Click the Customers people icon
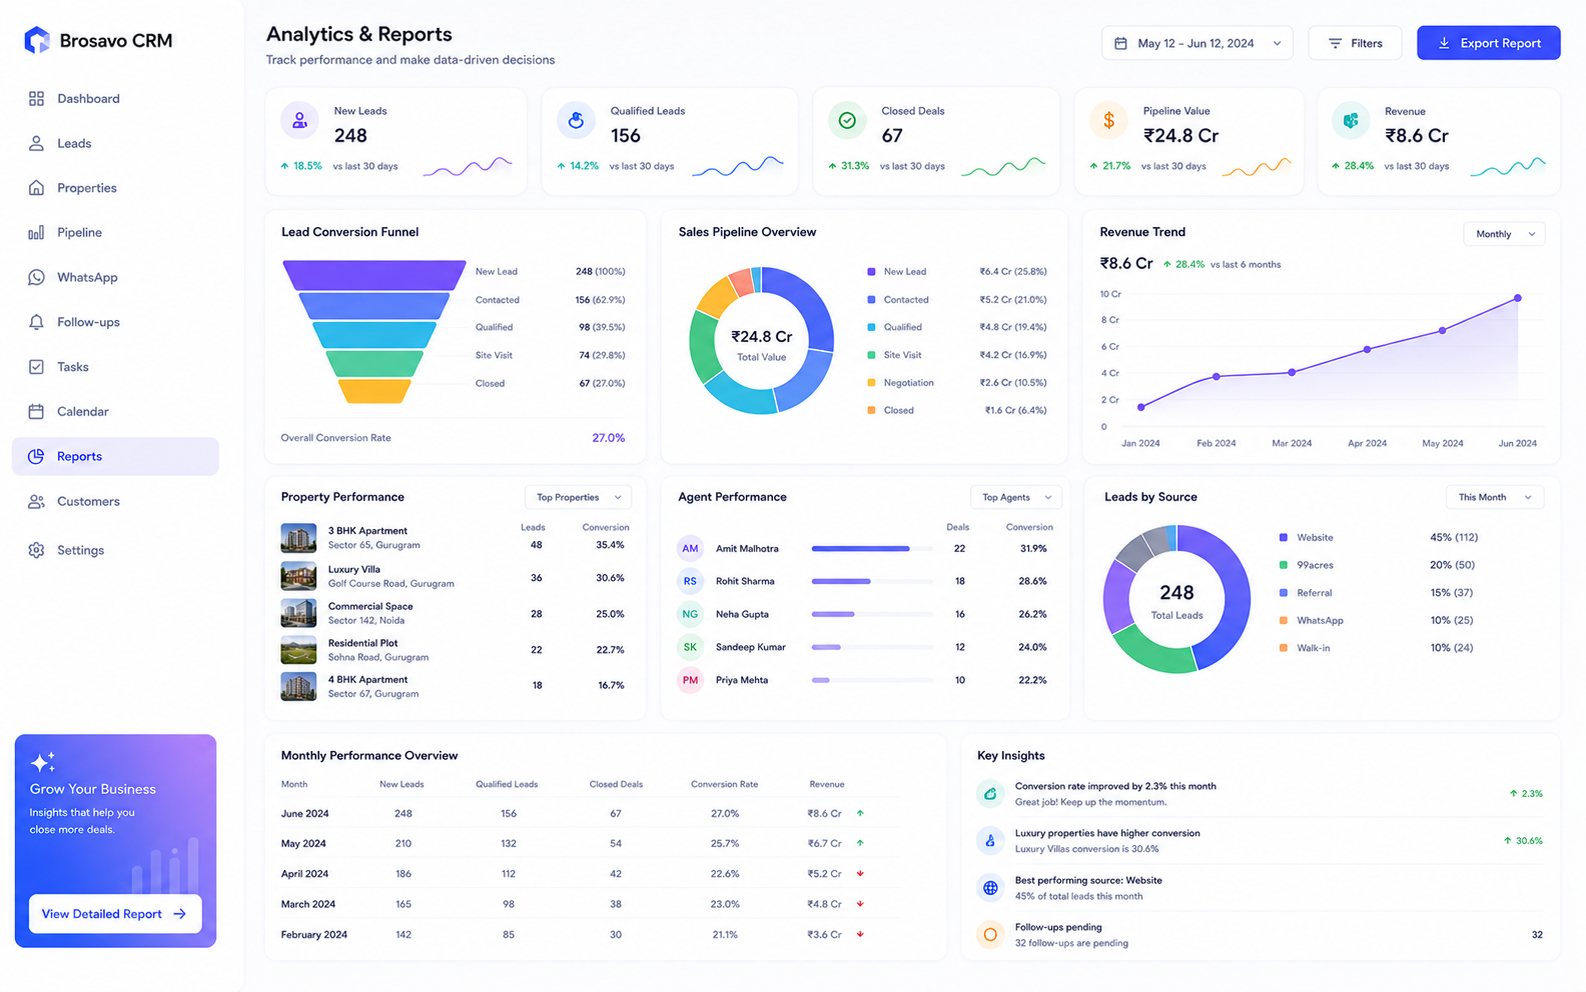Screen dimensions: 1586x992 click(36, 501)
